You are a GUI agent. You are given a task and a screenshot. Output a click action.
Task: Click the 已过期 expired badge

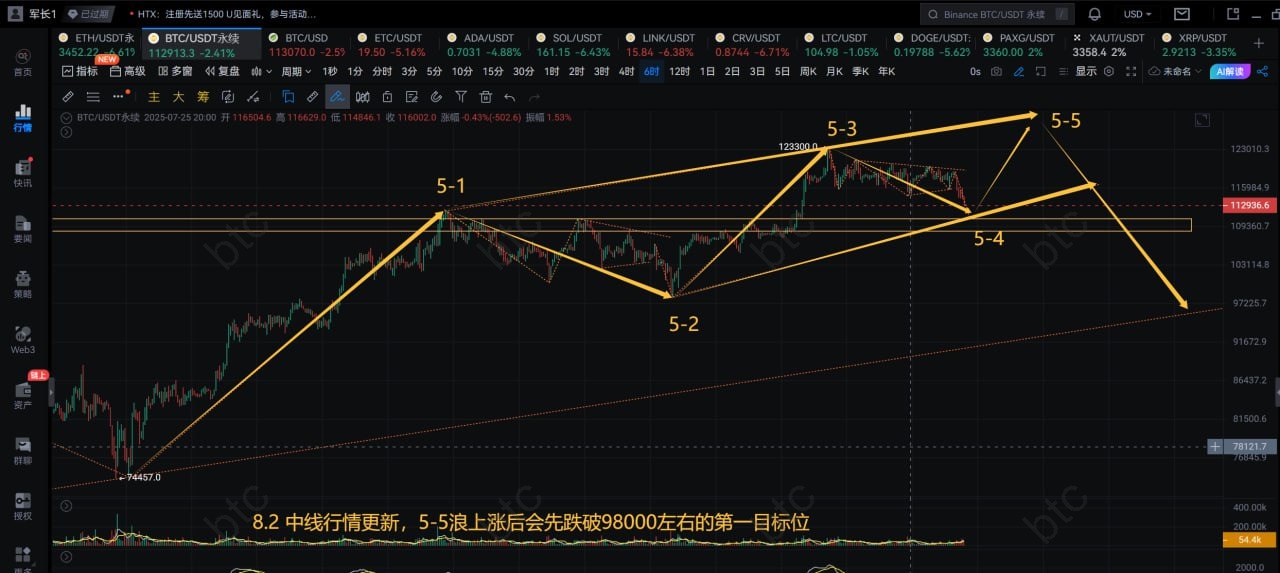[x=90, y=14]
